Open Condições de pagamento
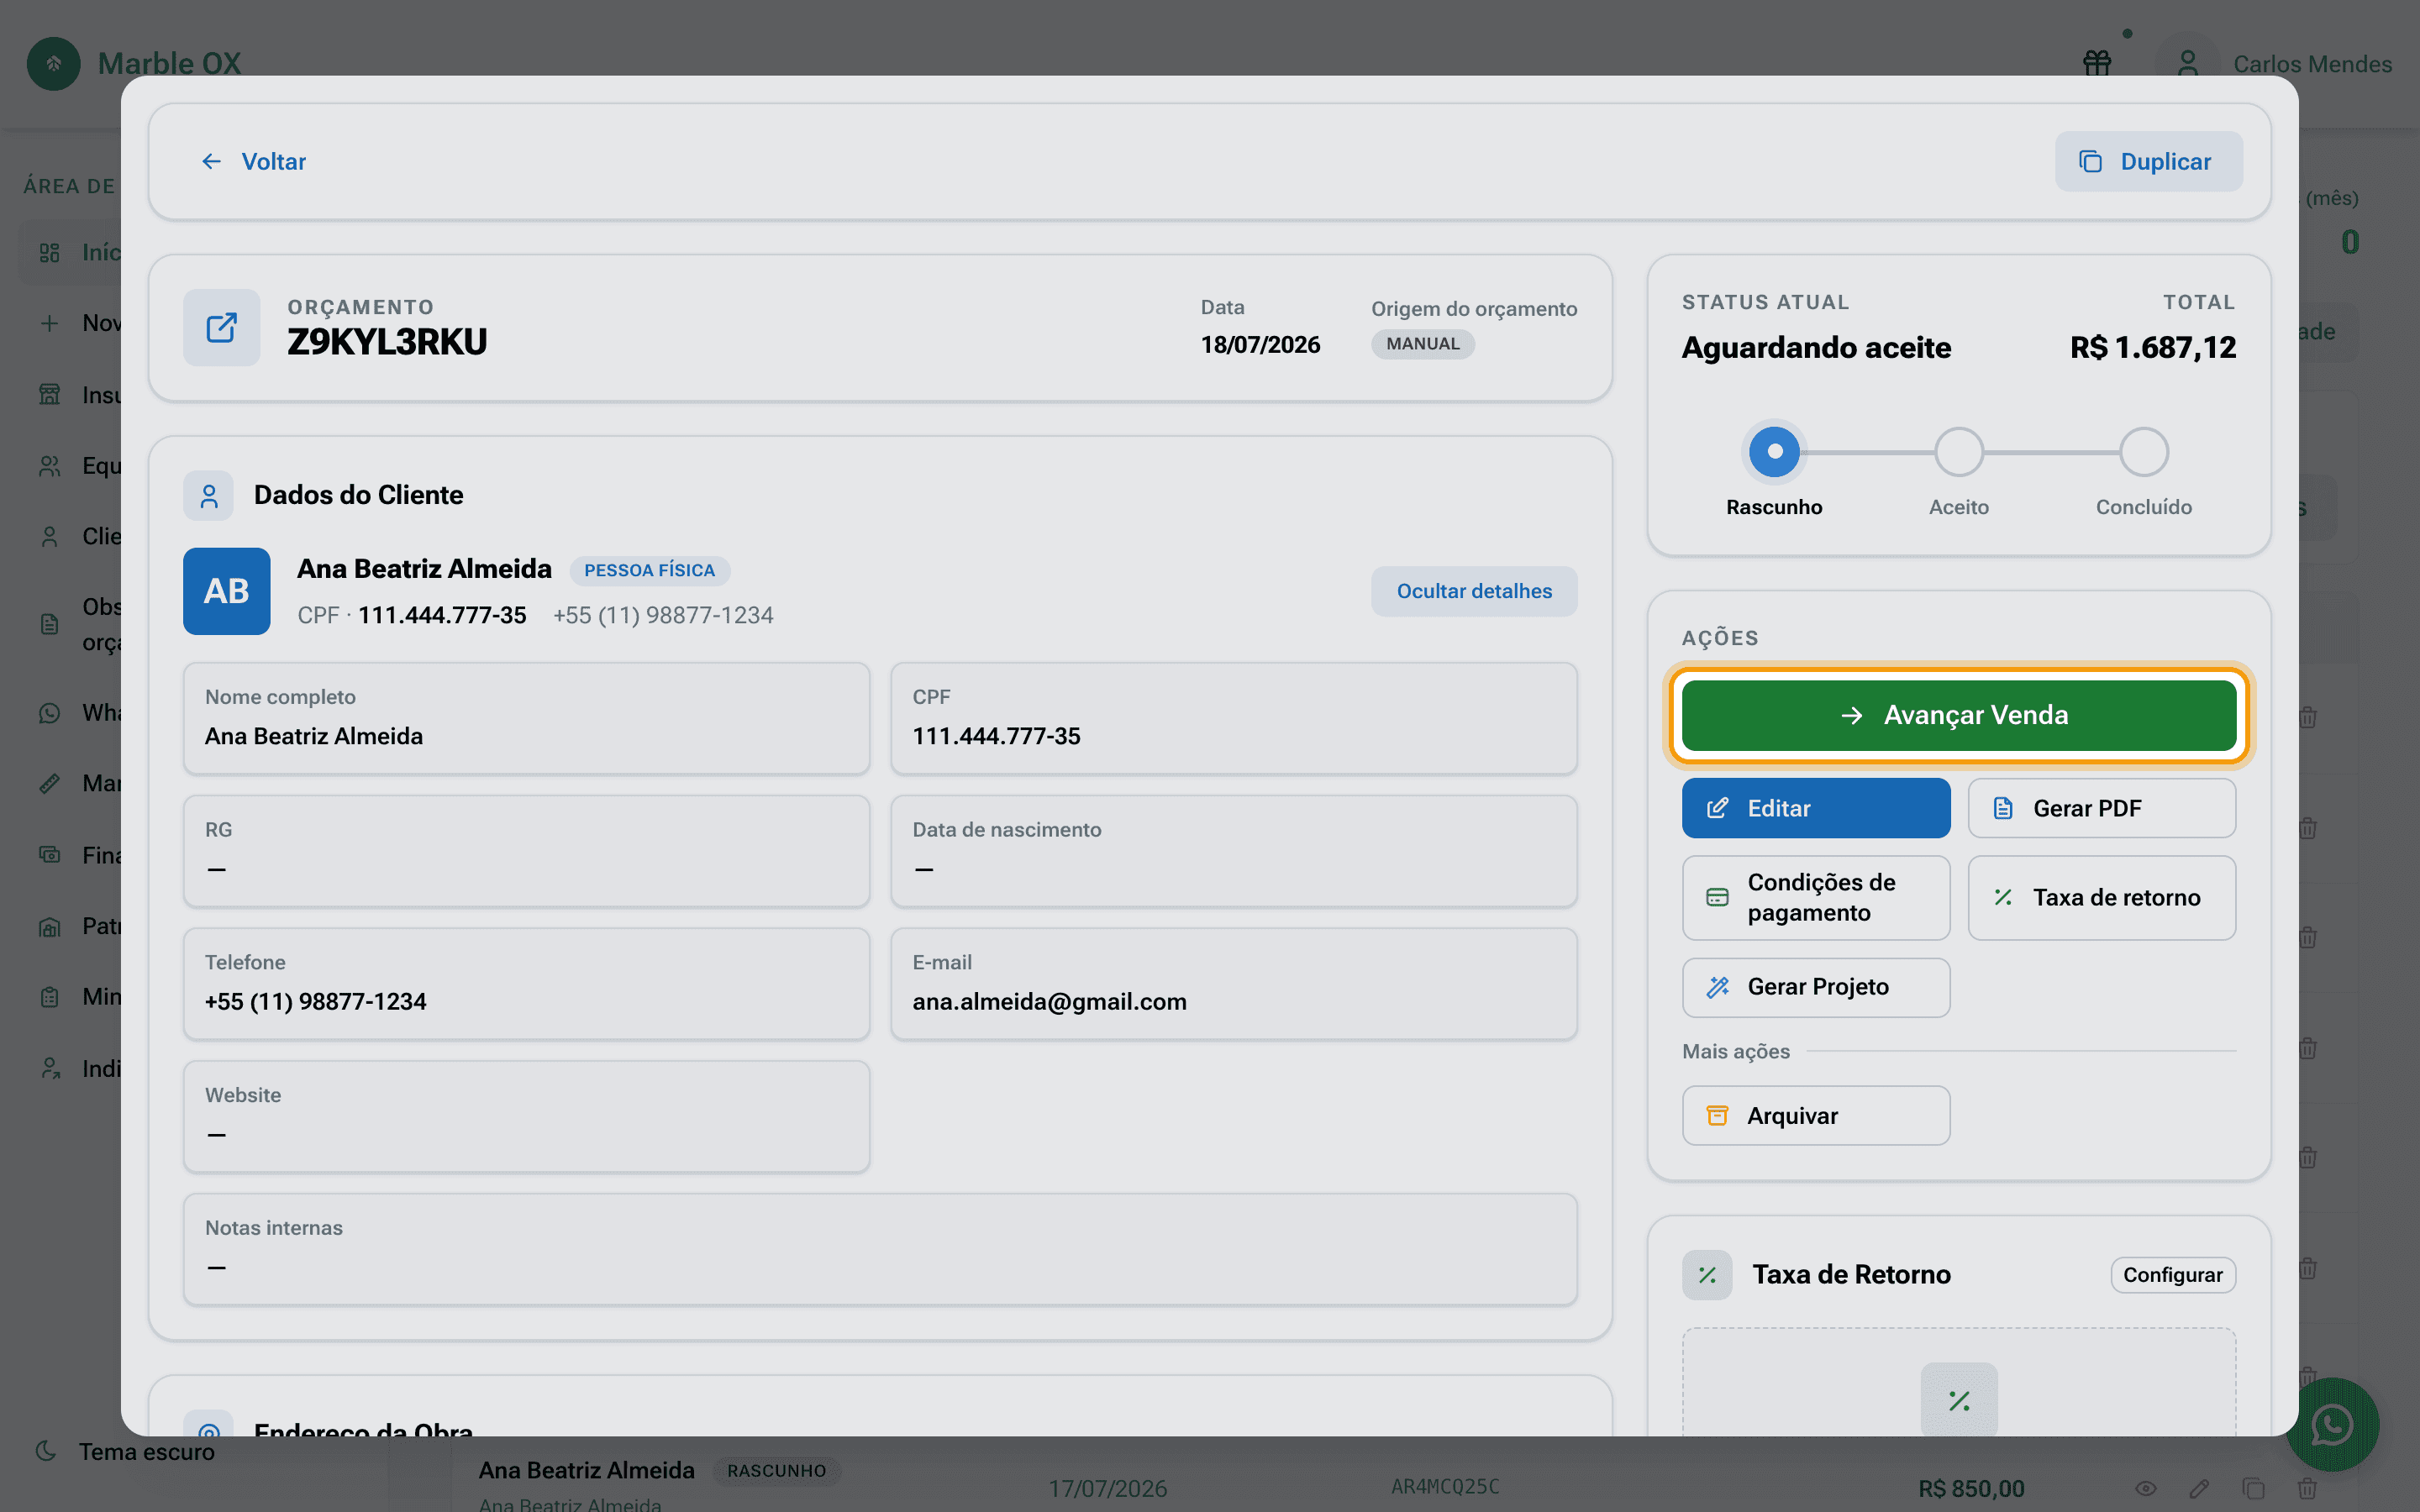The height and width of the screenshot is (1512, 2420). [x=1816, y=897]
